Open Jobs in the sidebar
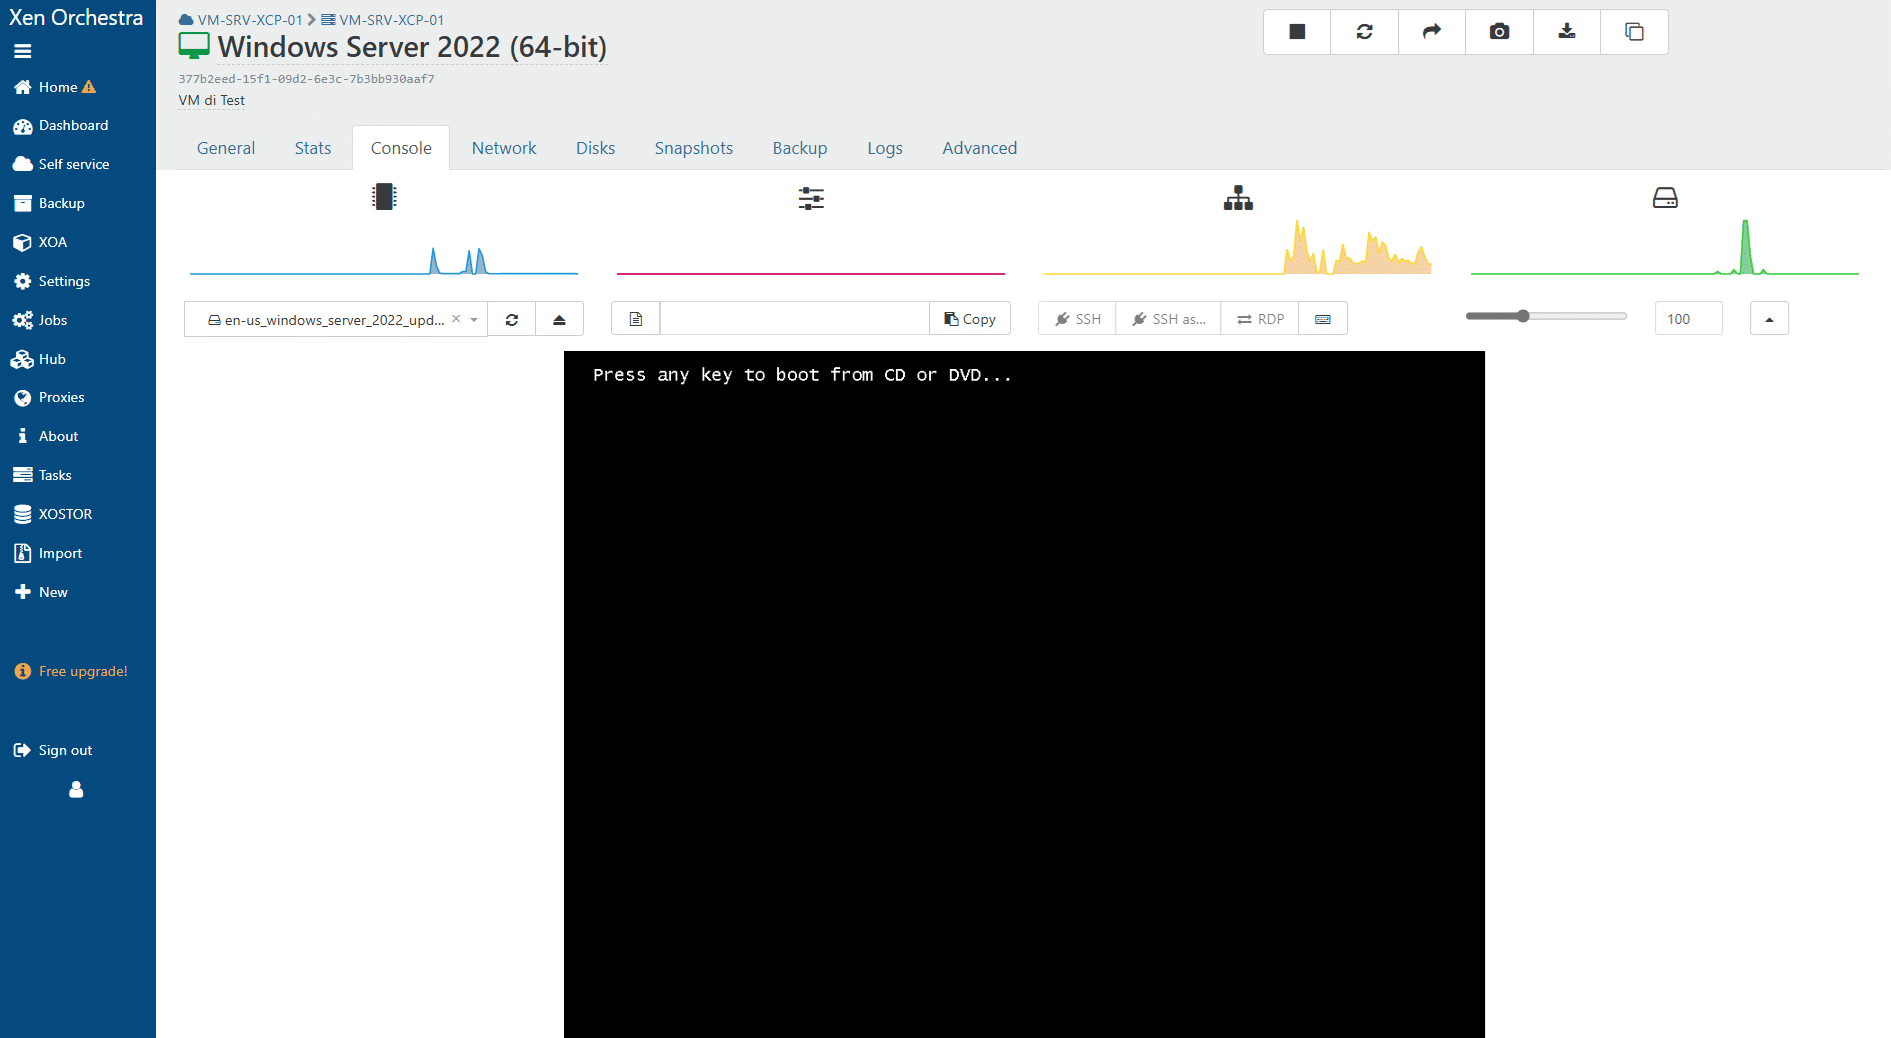 coord(40,320)
